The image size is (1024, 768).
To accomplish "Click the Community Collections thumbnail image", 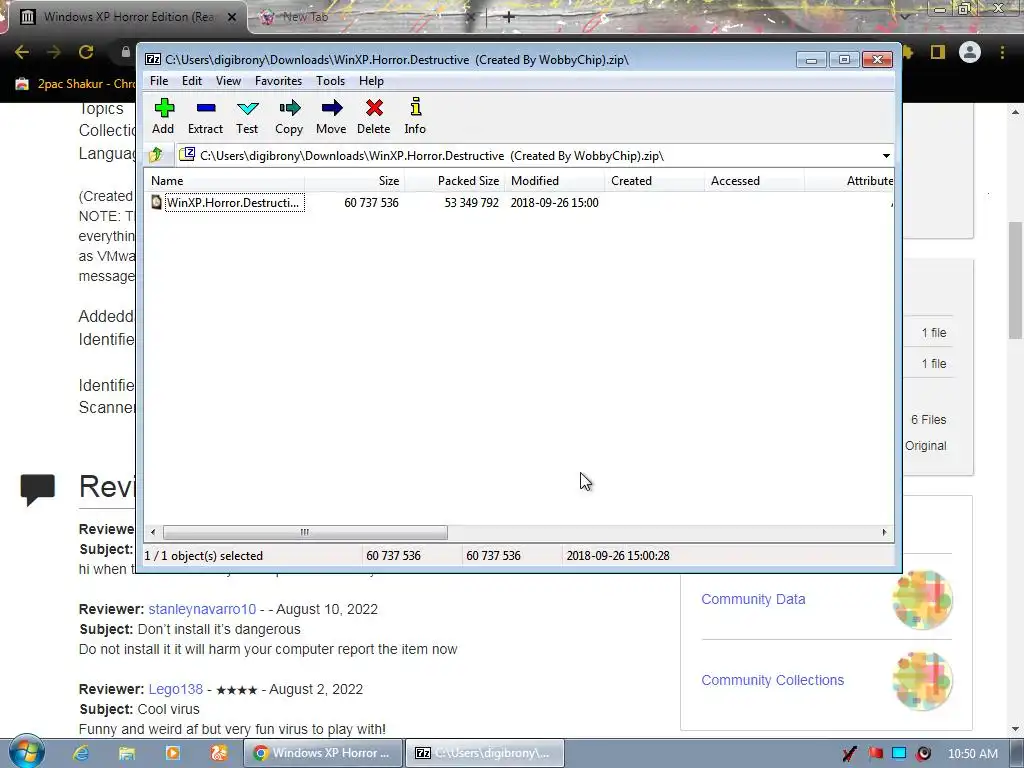I will pyautogui.click(x=922, y=680).
